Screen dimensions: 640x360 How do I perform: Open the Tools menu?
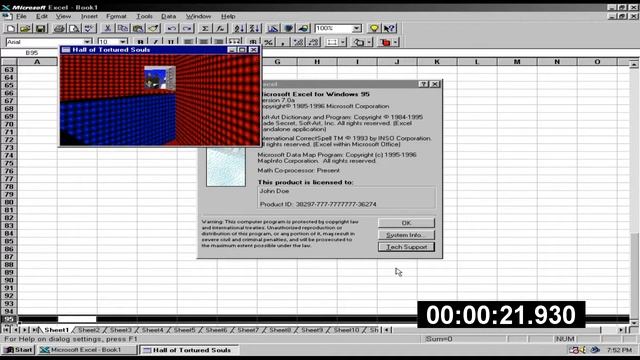(144, 16)
